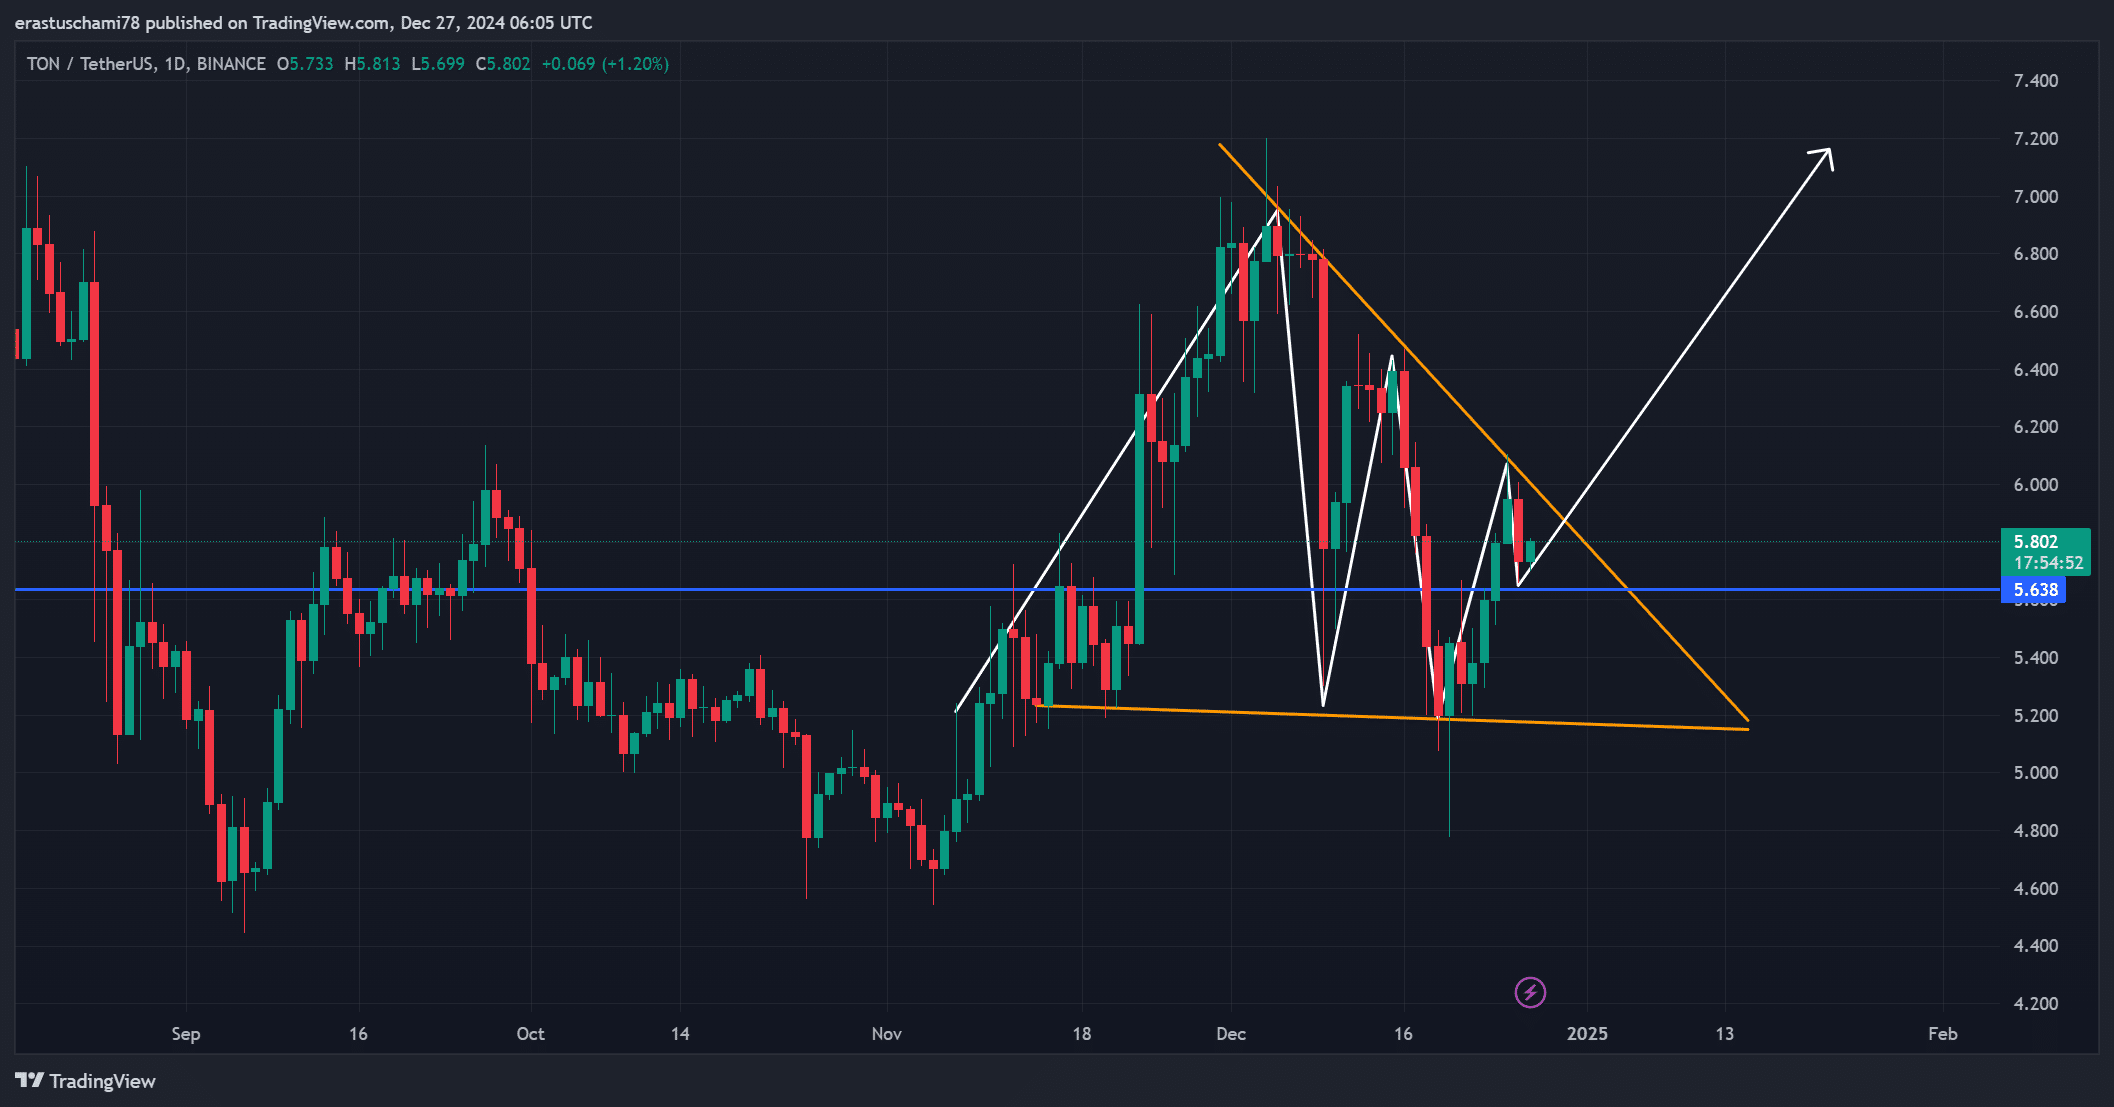
Task: Click the 14 date label on time axis
Action: coord(680,1034)
